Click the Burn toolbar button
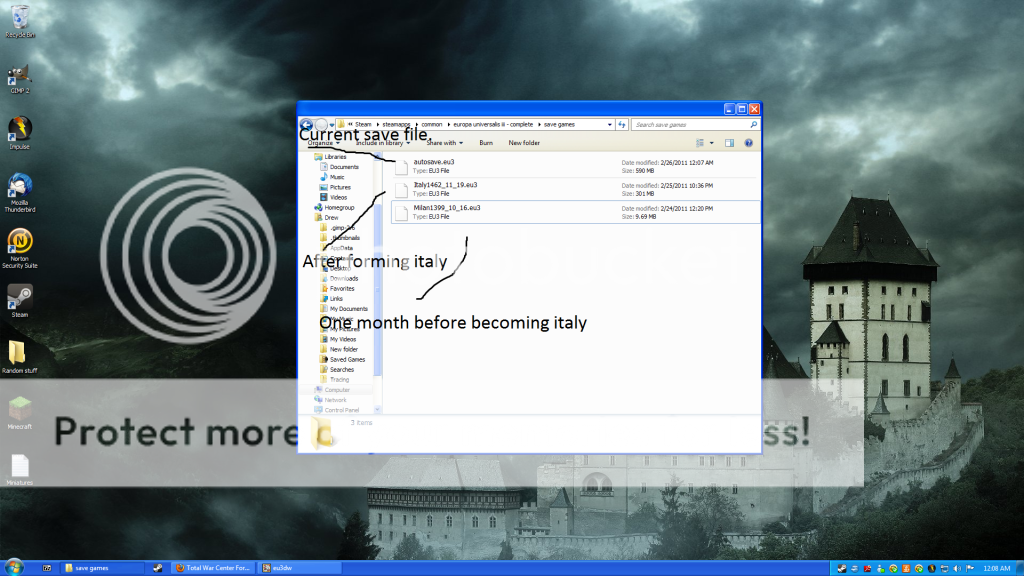Image resolution: width=1024 pixels, height=576 pixels. [486, 143]
